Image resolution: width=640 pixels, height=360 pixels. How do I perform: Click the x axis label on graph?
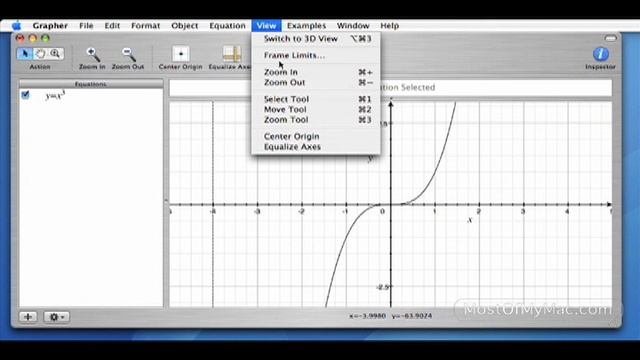coord(470,220)
